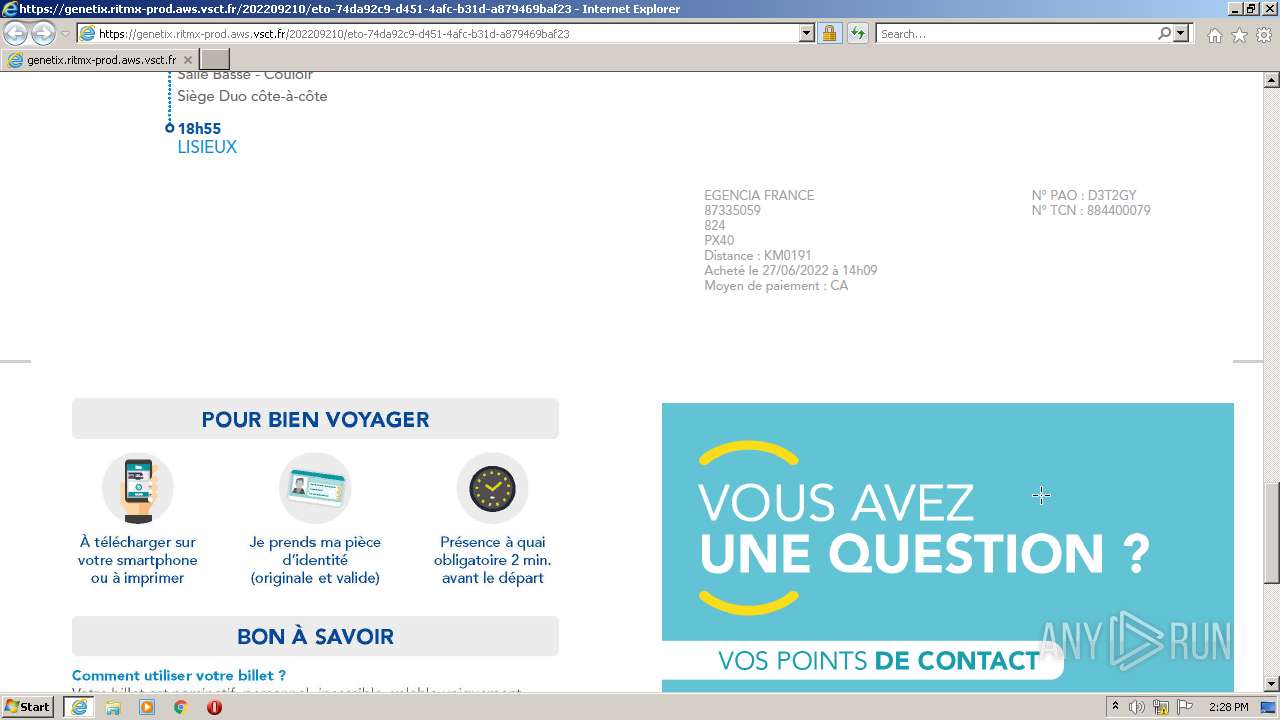Click the identity card icon
The height and width of the screenshot is (720, 1280).
[x=315, y=489]
